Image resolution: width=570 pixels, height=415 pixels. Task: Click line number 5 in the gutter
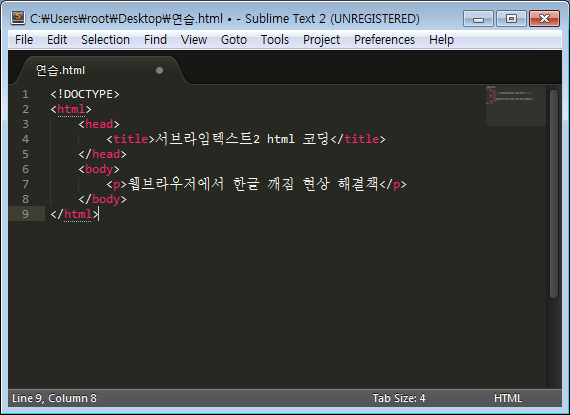point(25,154)
